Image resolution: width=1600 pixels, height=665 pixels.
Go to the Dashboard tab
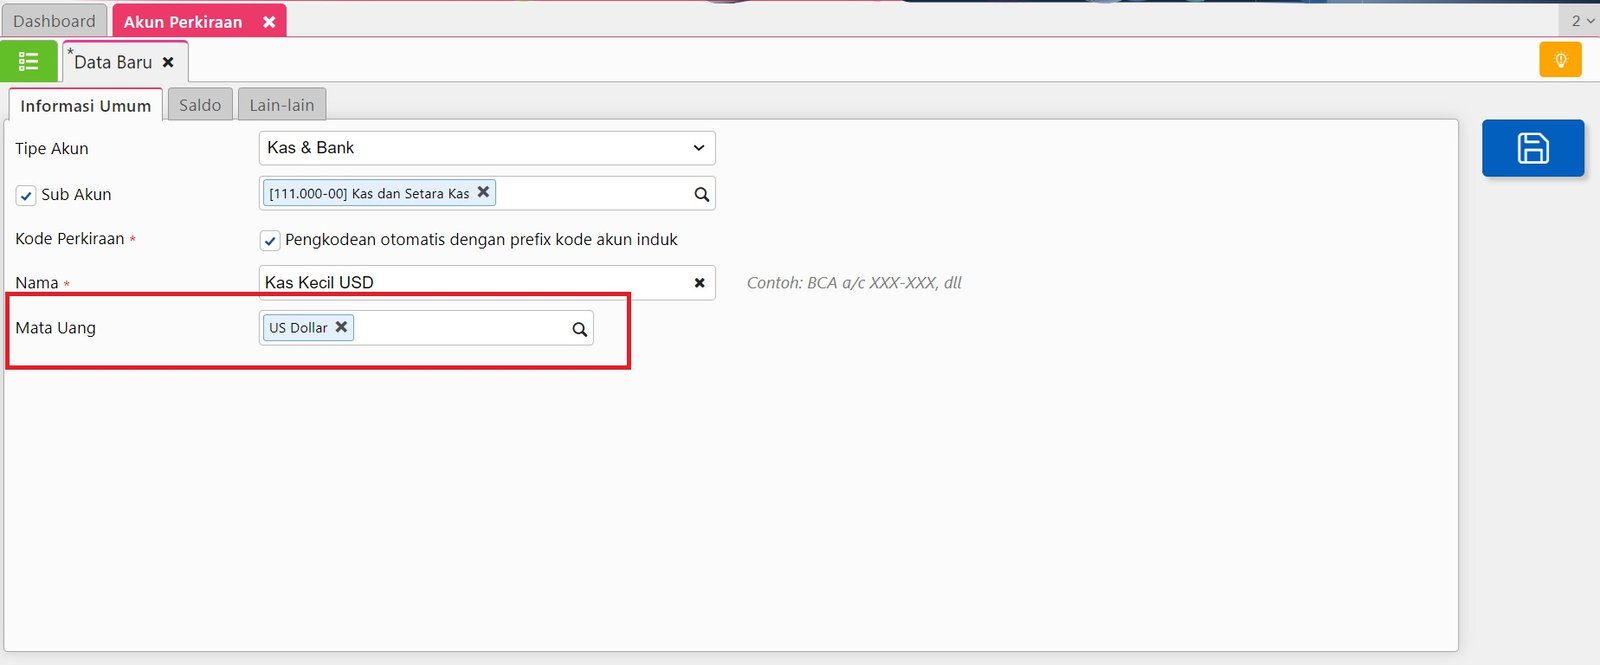pyautogui.click(x=54, y=21)
